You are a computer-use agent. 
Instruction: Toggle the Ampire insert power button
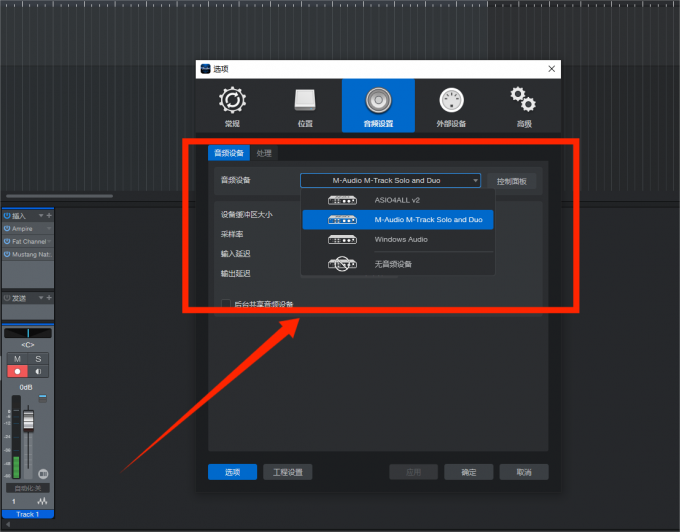point(7,228)
